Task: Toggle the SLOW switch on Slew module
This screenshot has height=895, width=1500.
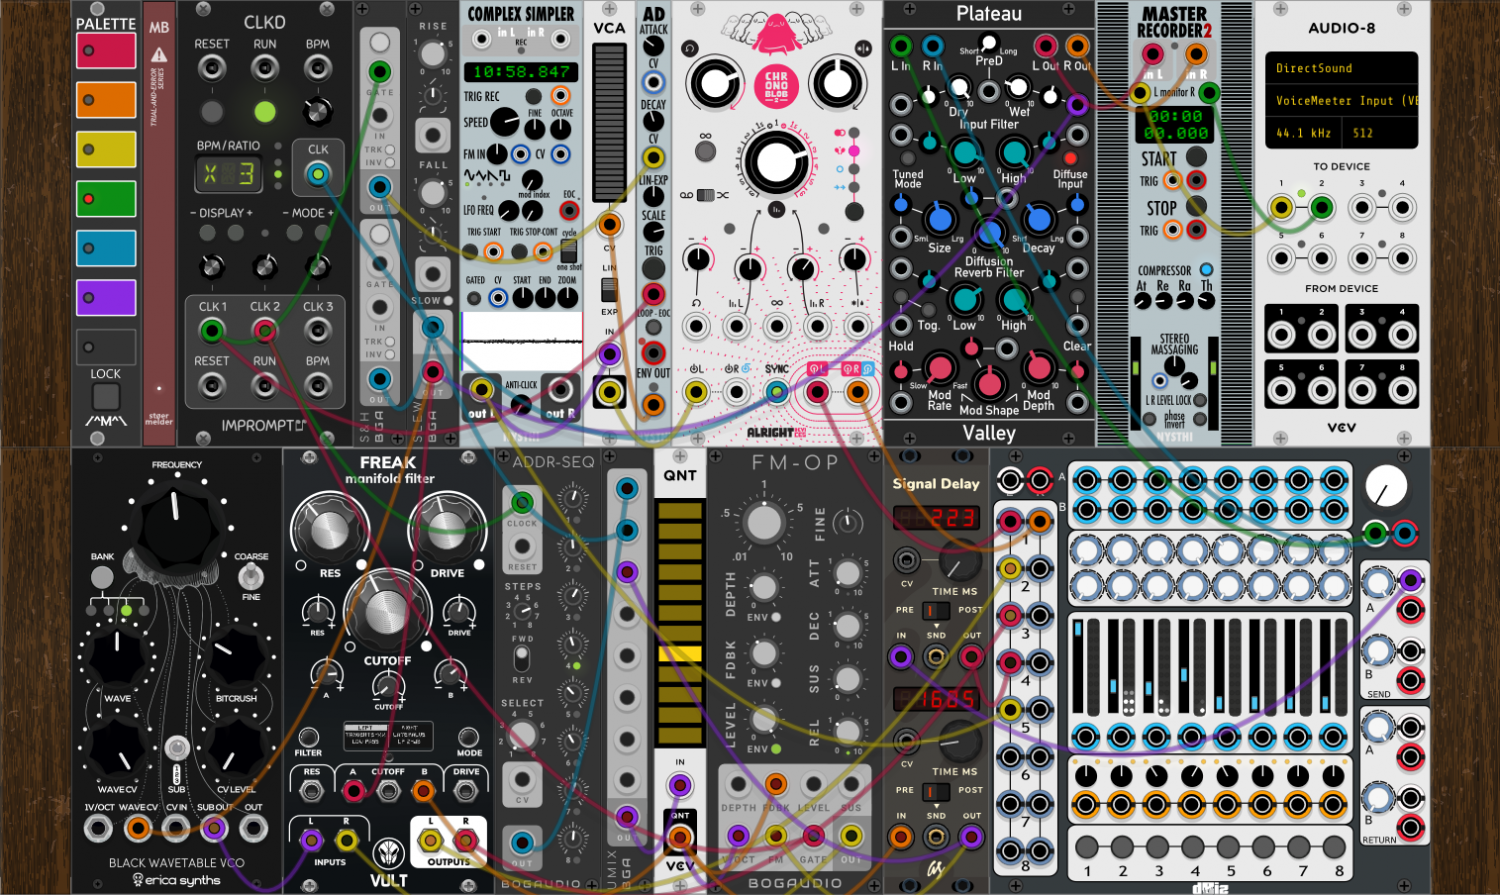Action: [448, 301]
